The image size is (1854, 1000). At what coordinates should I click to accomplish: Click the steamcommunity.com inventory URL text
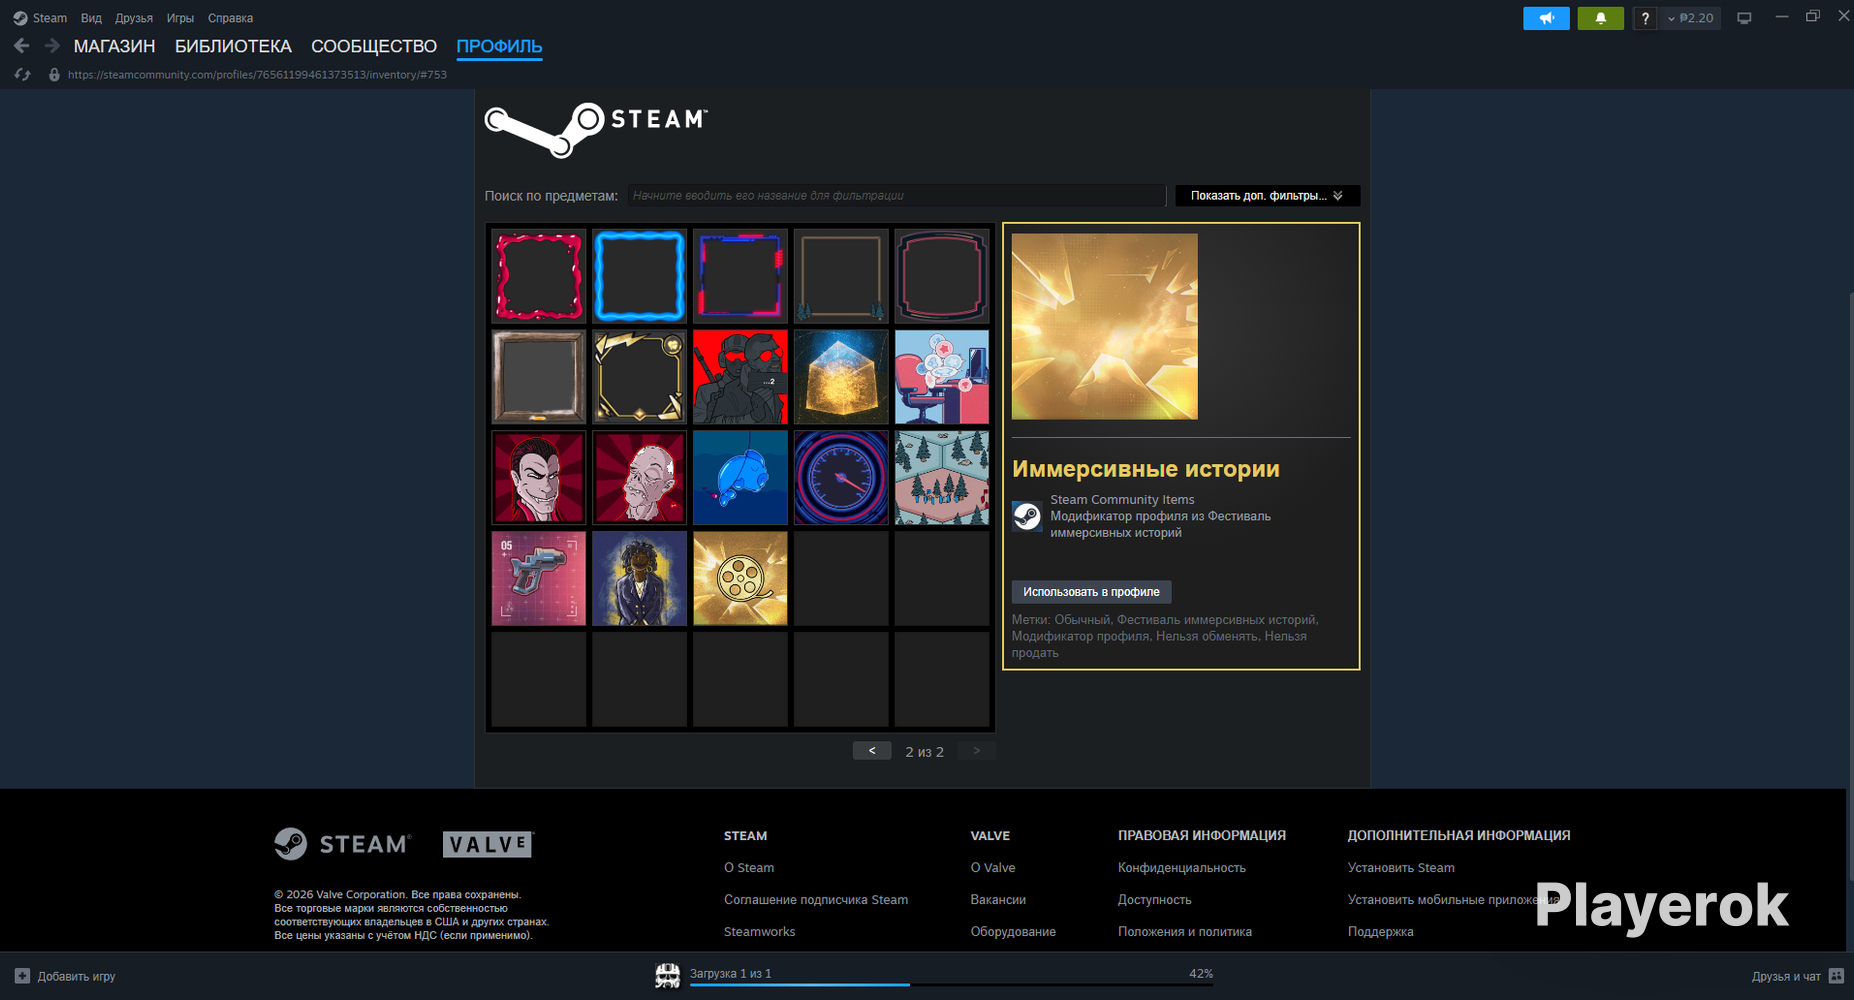coord(257,75)
